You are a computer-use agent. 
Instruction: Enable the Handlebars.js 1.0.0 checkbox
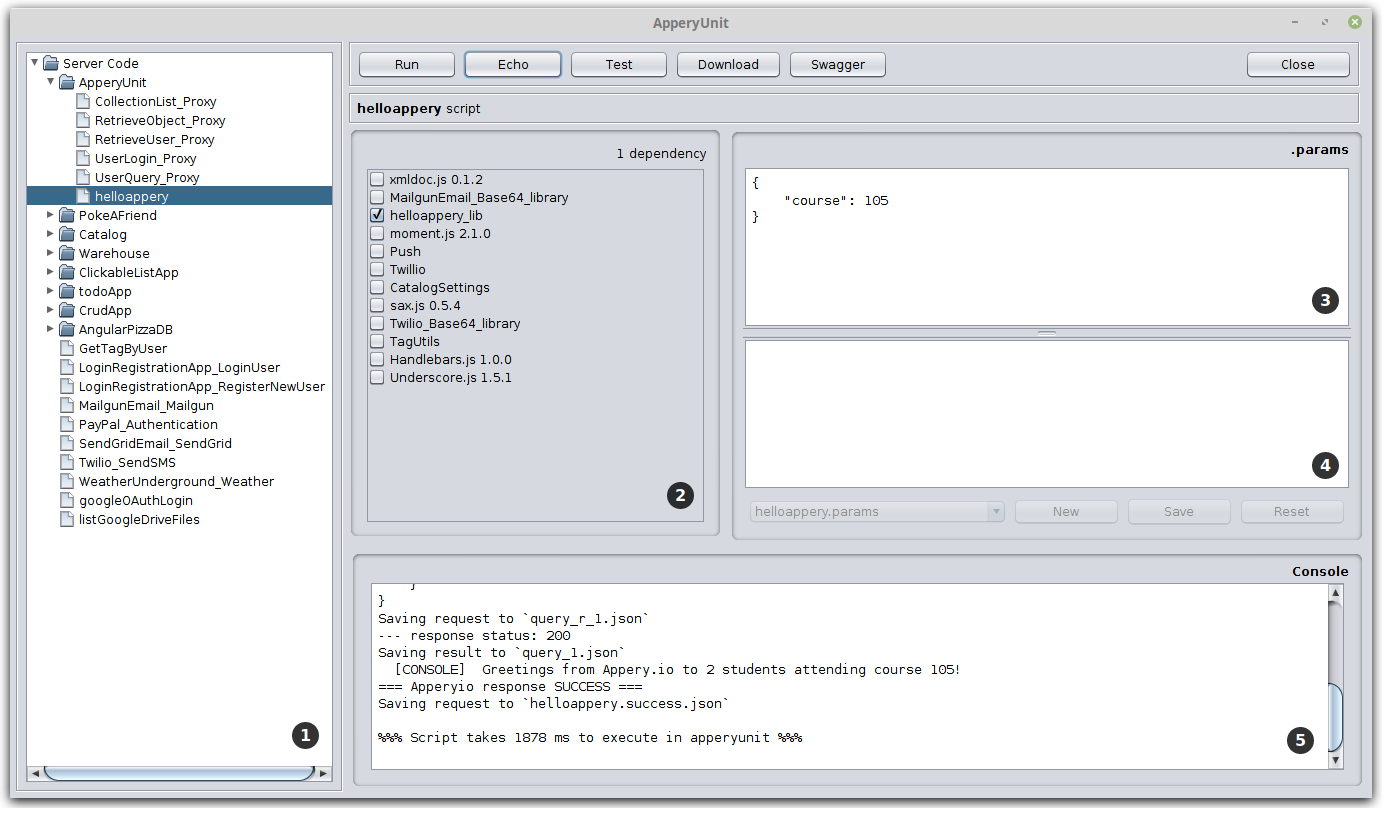point(377,359)
